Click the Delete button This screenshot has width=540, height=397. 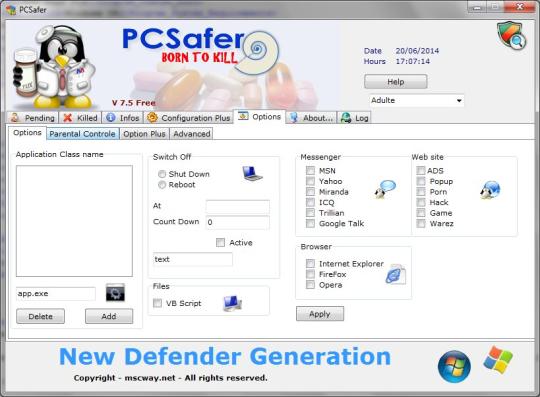point(41,316)
